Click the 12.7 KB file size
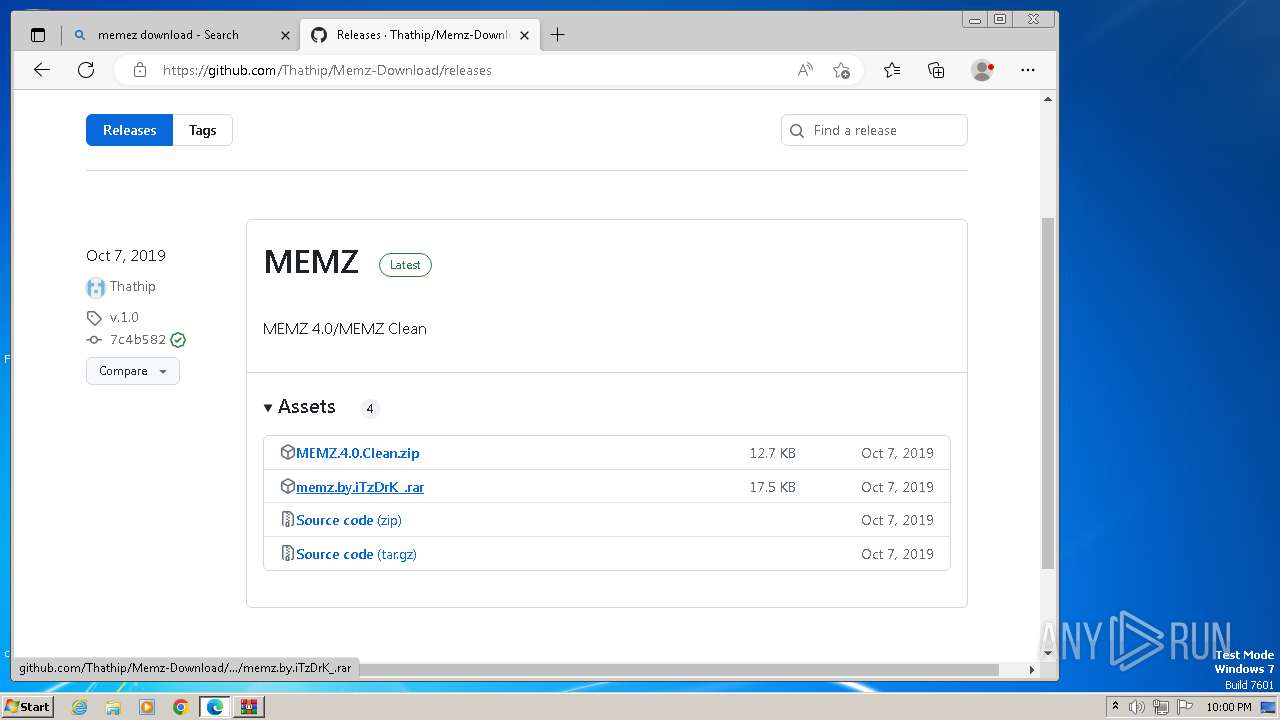This screenshot has width=1280, height=720. tap(772, 453)
